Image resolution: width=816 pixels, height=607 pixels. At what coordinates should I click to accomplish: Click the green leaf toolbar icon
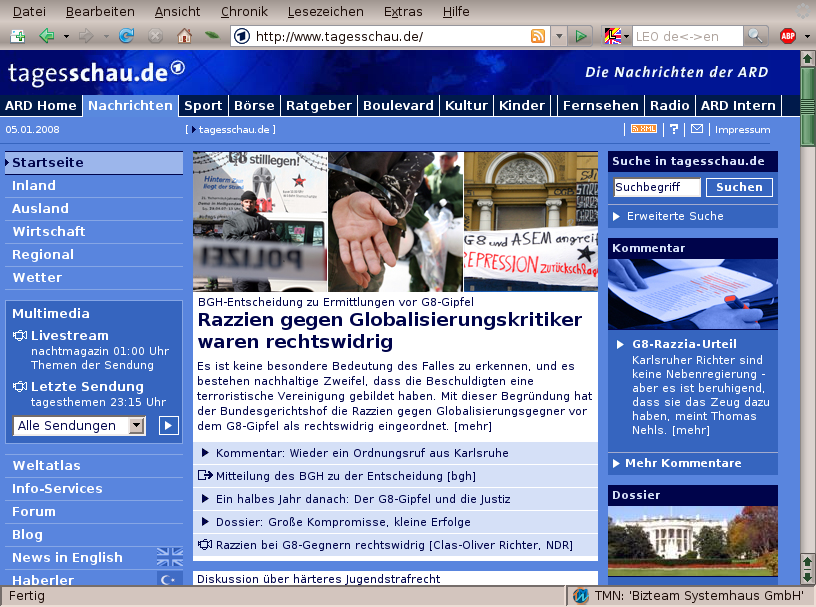212,35
